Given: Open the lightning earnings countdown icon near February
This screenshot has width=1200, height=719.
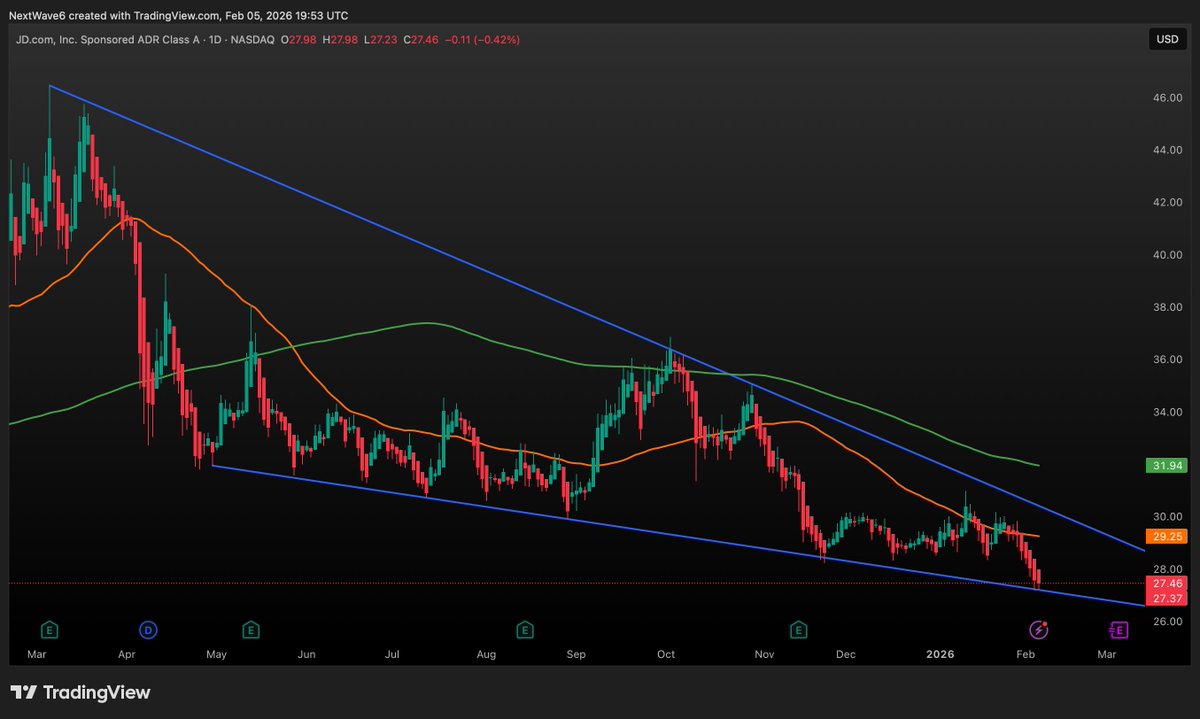Looking at the screenshot, I should click(1038, 630).
